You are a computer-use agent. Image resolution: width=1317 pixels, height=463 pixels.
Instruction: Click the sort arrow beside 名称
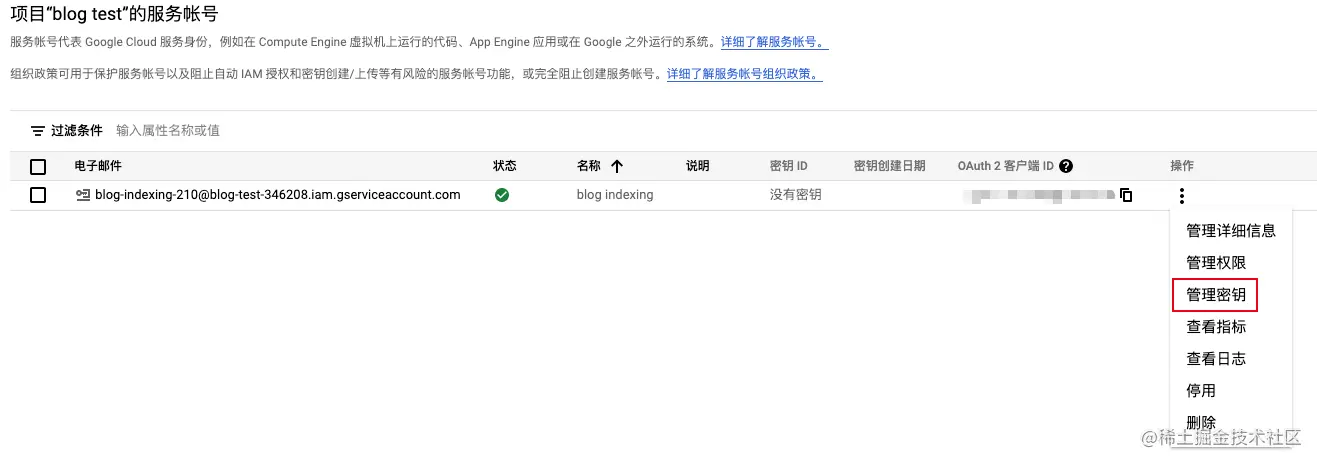[617, 166]
